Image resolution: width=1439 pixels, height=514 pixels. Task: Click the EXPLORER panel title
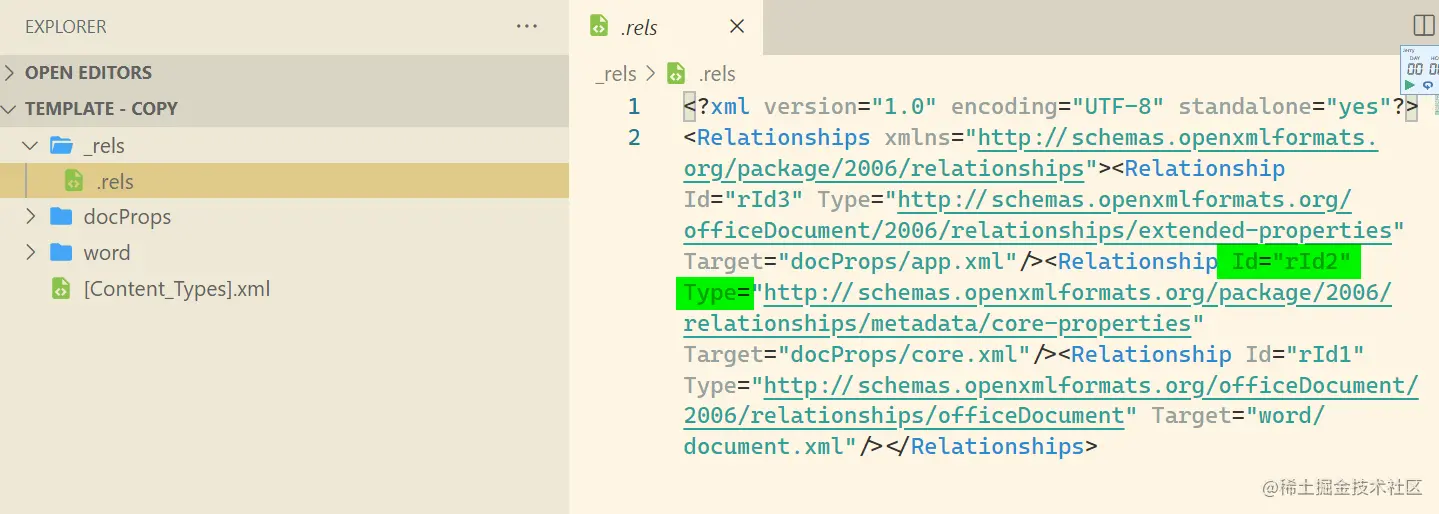pyautogui.click(x=66, y=27)
